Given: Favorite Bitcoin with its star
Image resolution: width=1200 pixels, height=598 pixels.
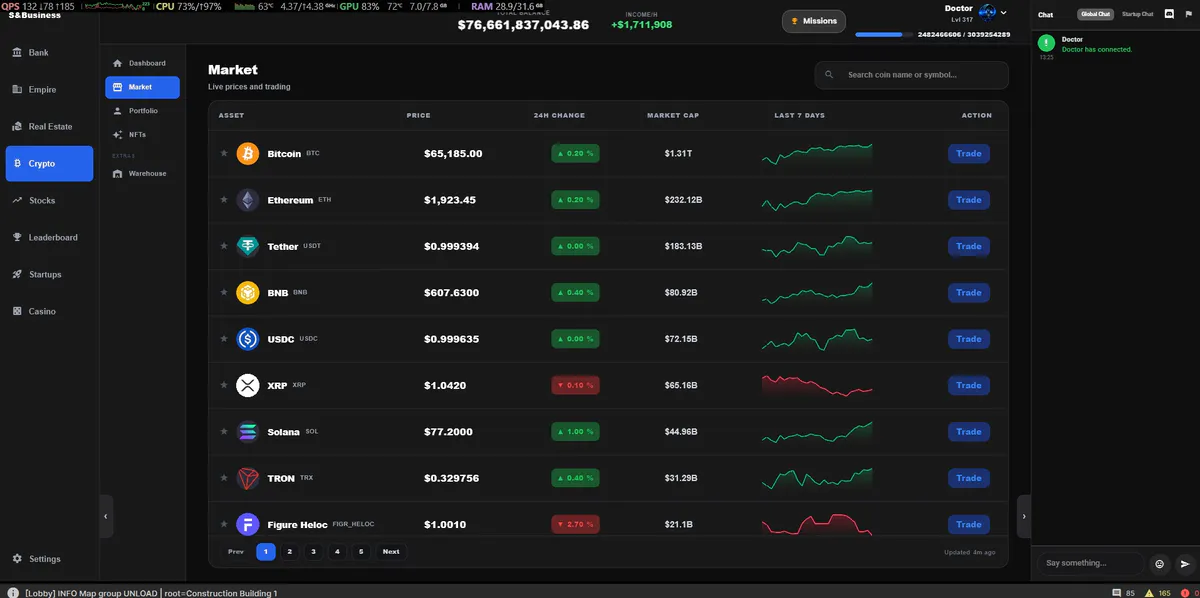Looking at the screenshot, I should 224,154.
